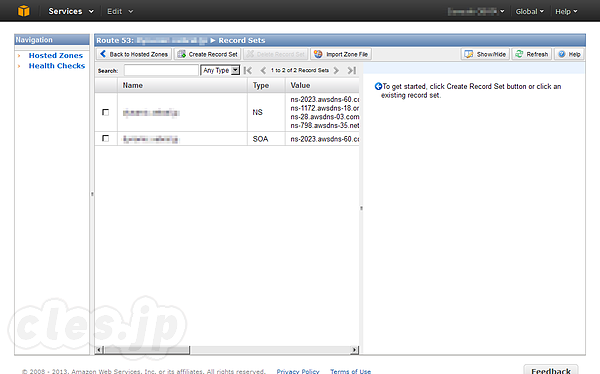The image size is (600, 374).
Task: Click Refresh button in toolbar
Action: point(532,54)
